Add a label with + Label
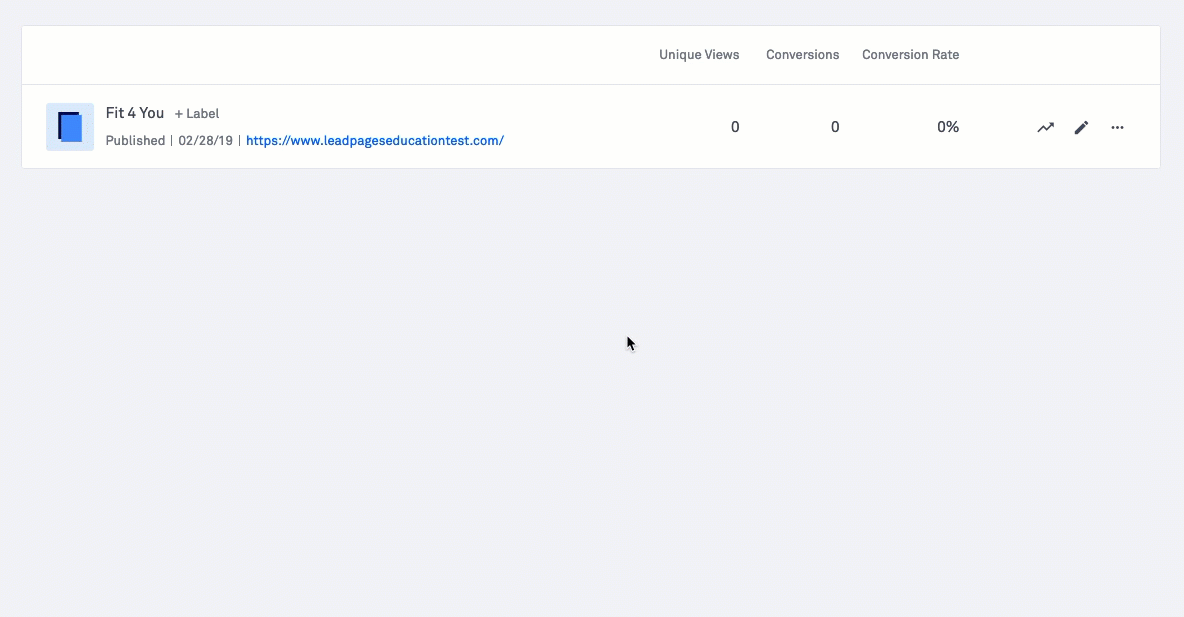This screenshot has height=617, width=1184. pos(197,113)
